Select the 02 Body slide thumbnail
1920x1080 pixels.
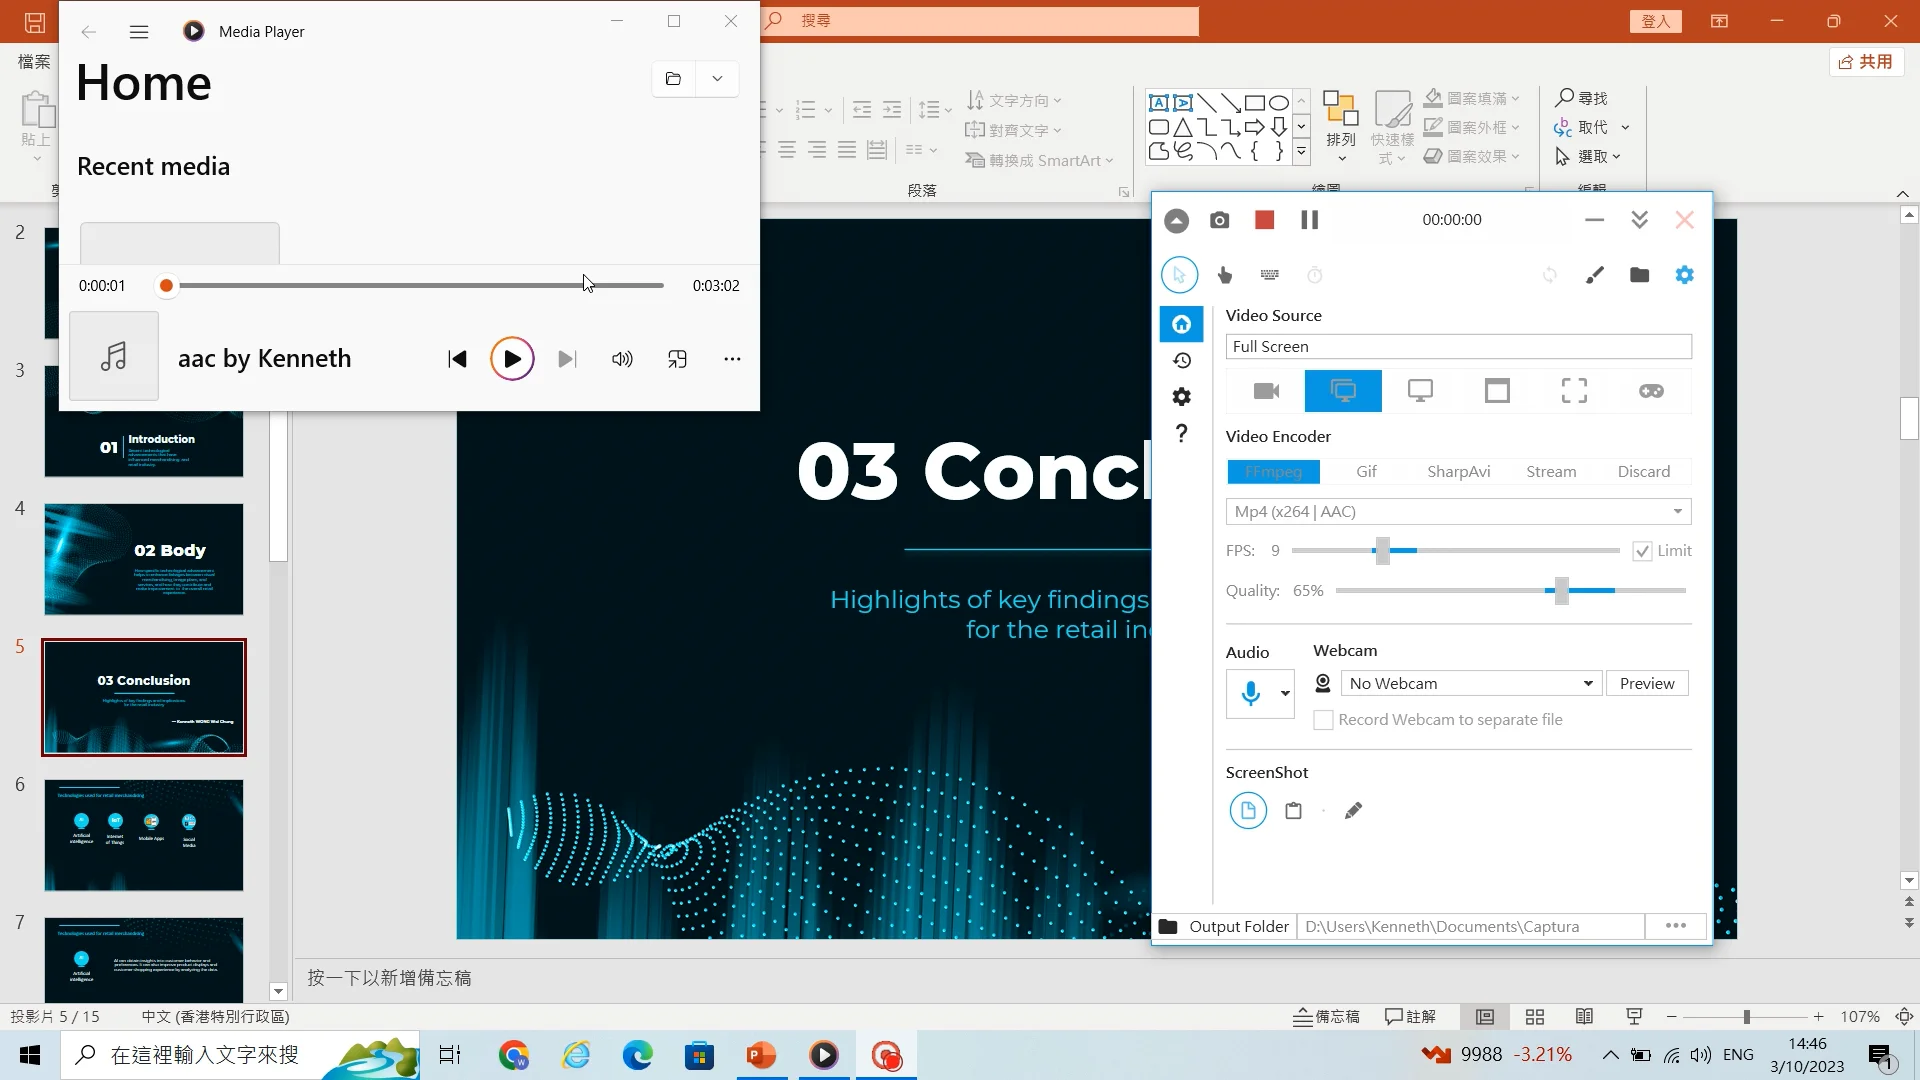point(144,559)
